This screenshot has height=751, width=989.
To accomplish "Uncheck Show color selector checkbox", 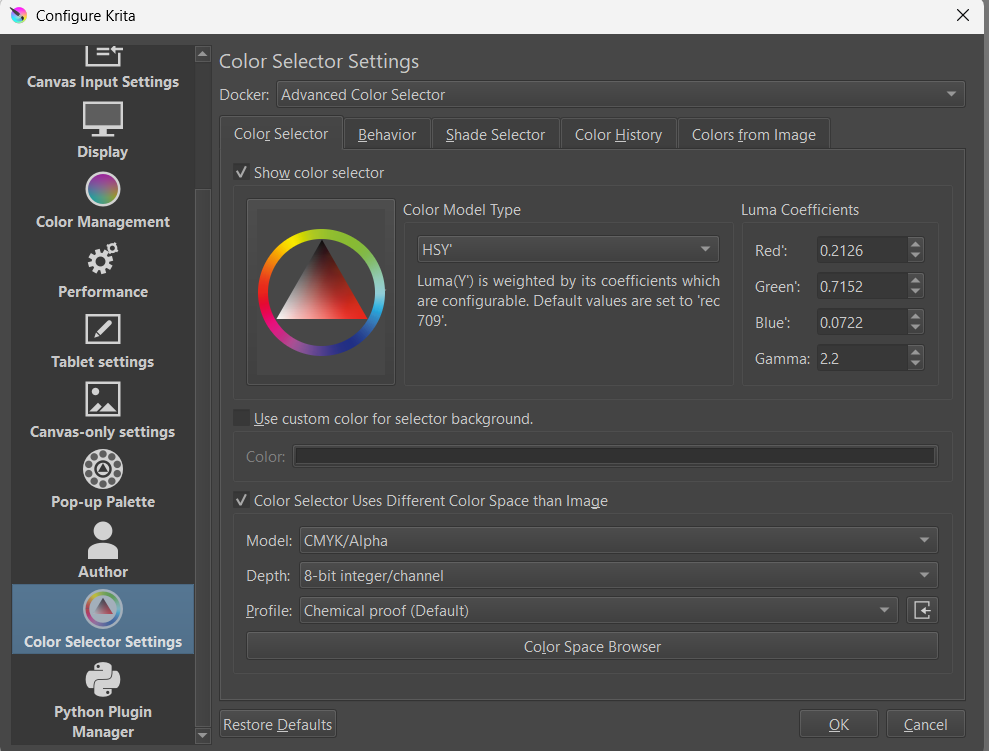I will click(241, 172).
